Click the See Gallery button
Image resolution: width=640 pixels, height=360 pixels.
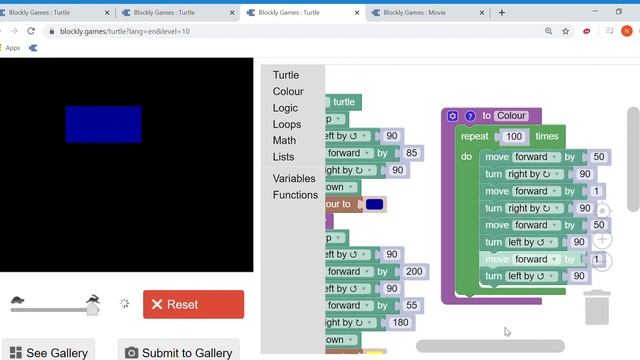coord(49,352)
